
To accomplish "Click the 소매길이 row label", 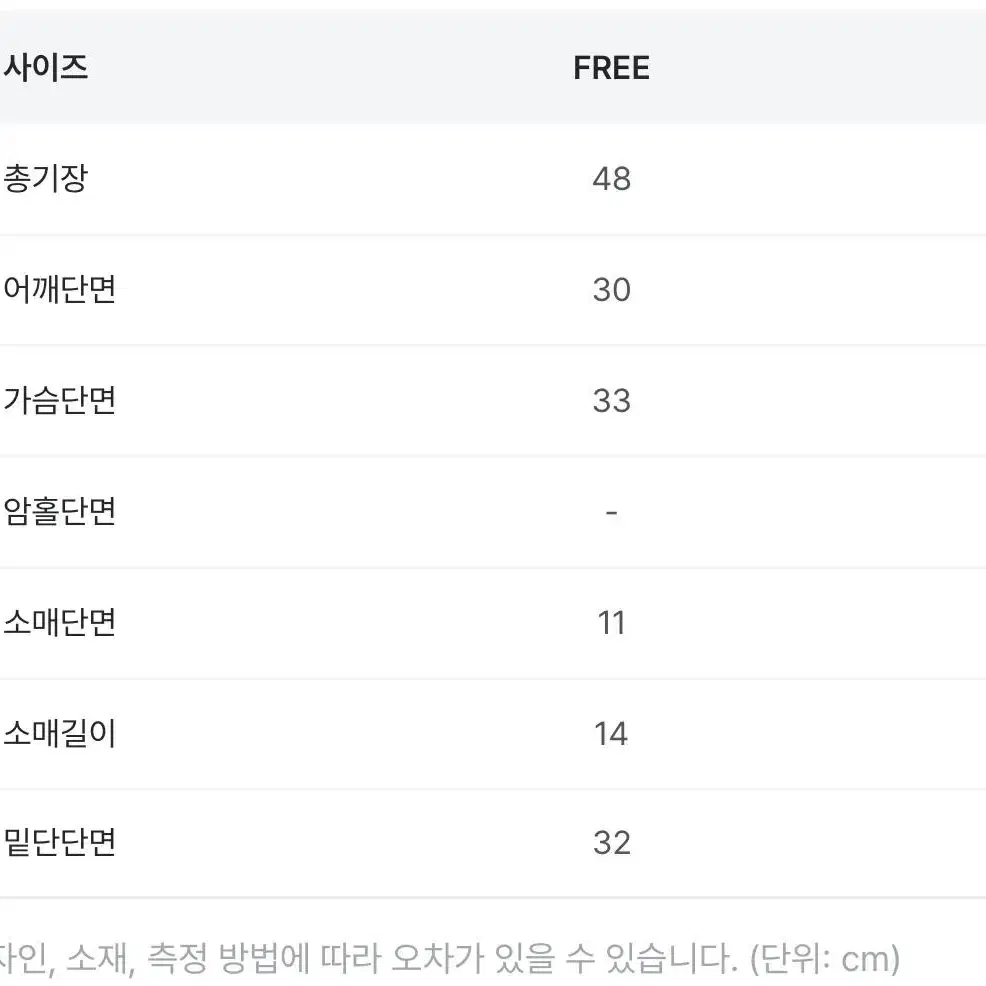I will [60, 733].
